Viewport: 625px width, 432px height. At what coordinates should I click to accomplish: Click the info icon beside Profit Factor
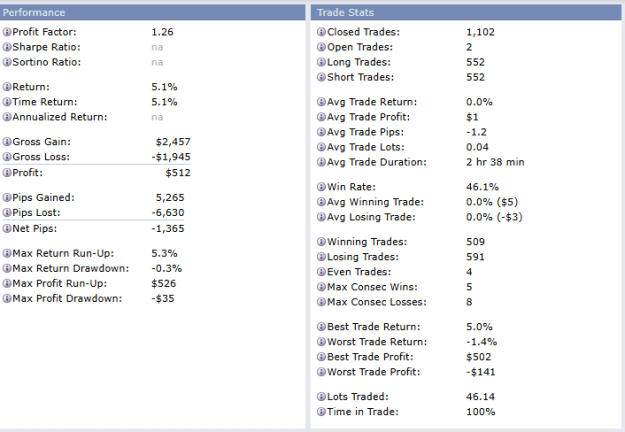click(7, 32)
